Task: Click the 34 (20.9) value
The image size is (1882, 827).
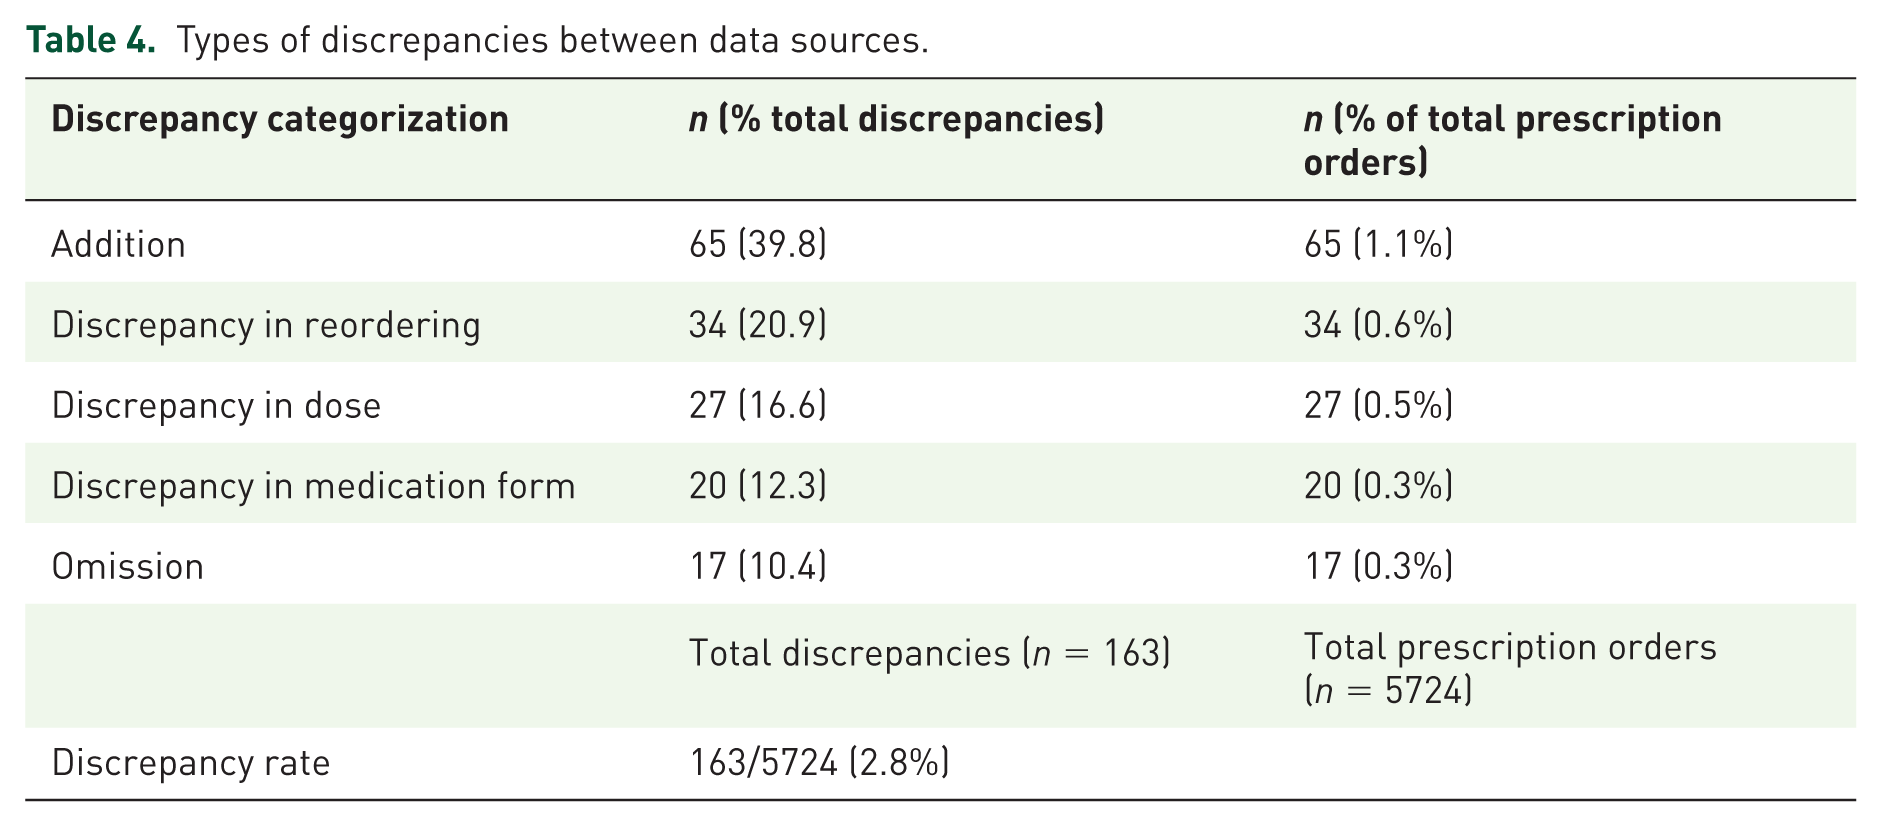Action: click(x=758, y=325)
